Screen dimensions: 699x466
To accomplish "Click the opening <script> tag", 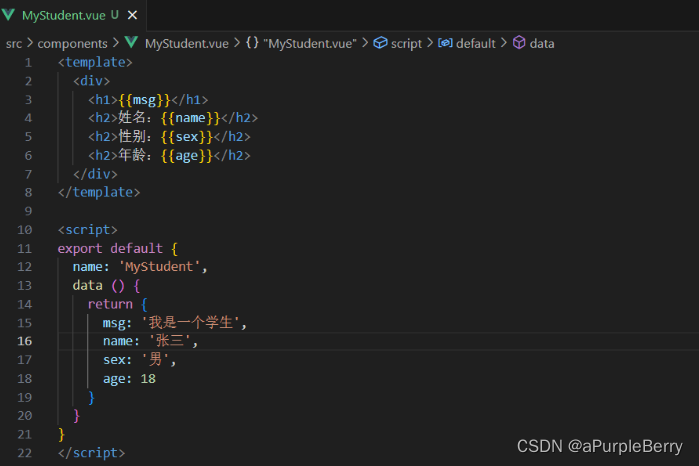I will 87,230.
